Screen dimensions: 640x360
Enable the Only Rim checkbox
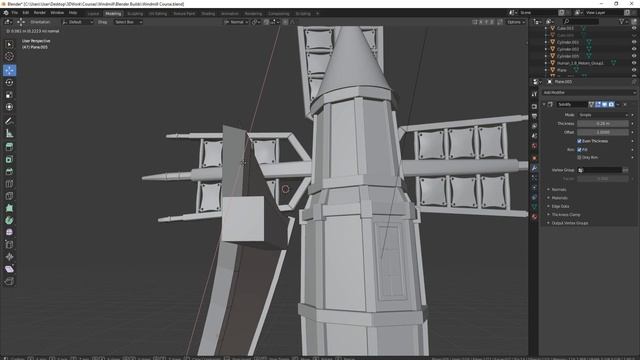(579, 157)
